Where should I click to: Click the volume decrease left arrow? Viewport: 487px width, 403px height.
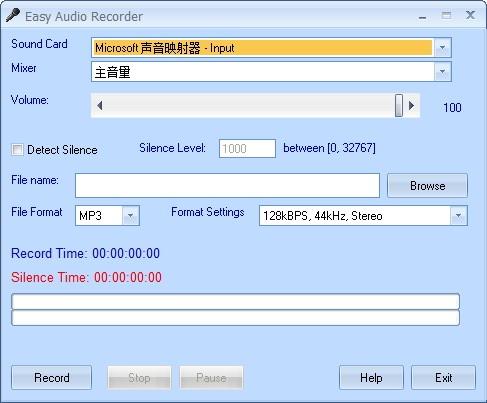100,106
